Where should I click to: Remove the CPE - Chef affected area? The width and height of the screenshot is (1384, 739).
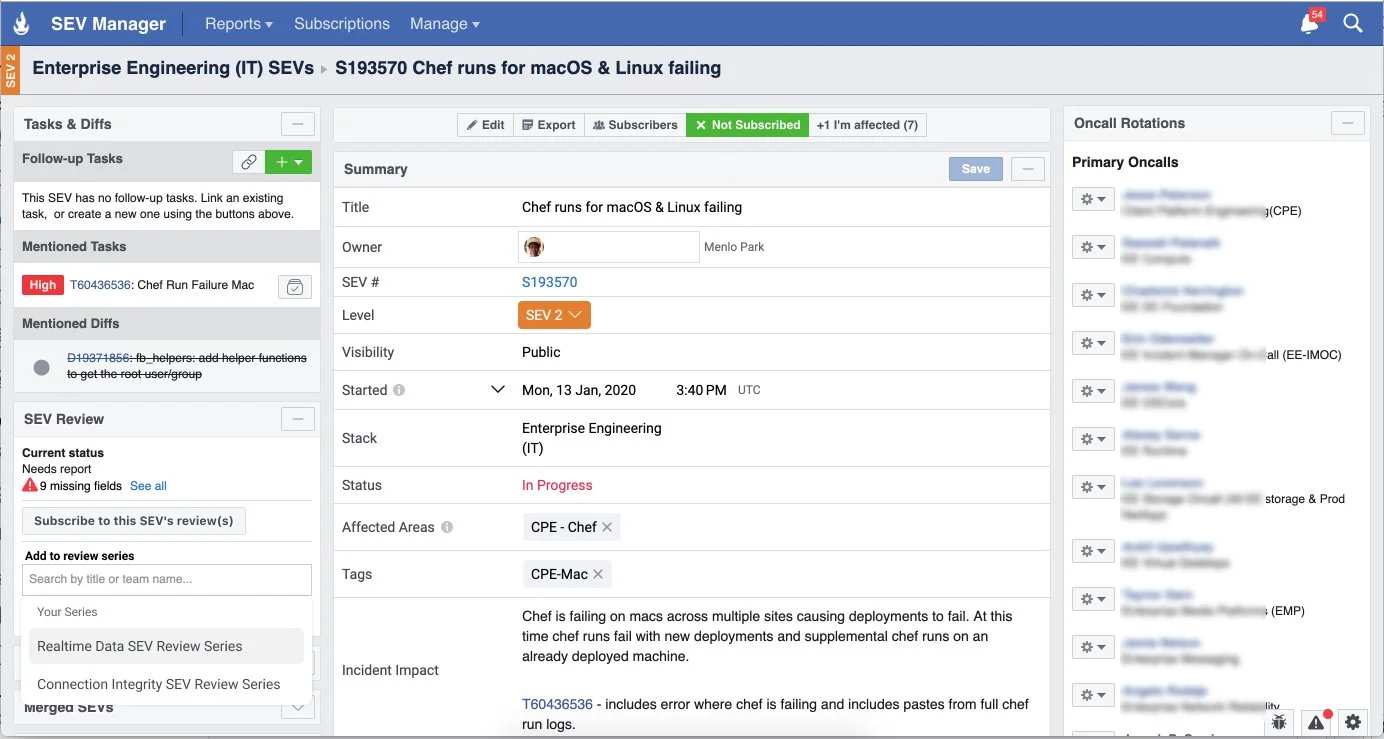(x=607, y=527)
